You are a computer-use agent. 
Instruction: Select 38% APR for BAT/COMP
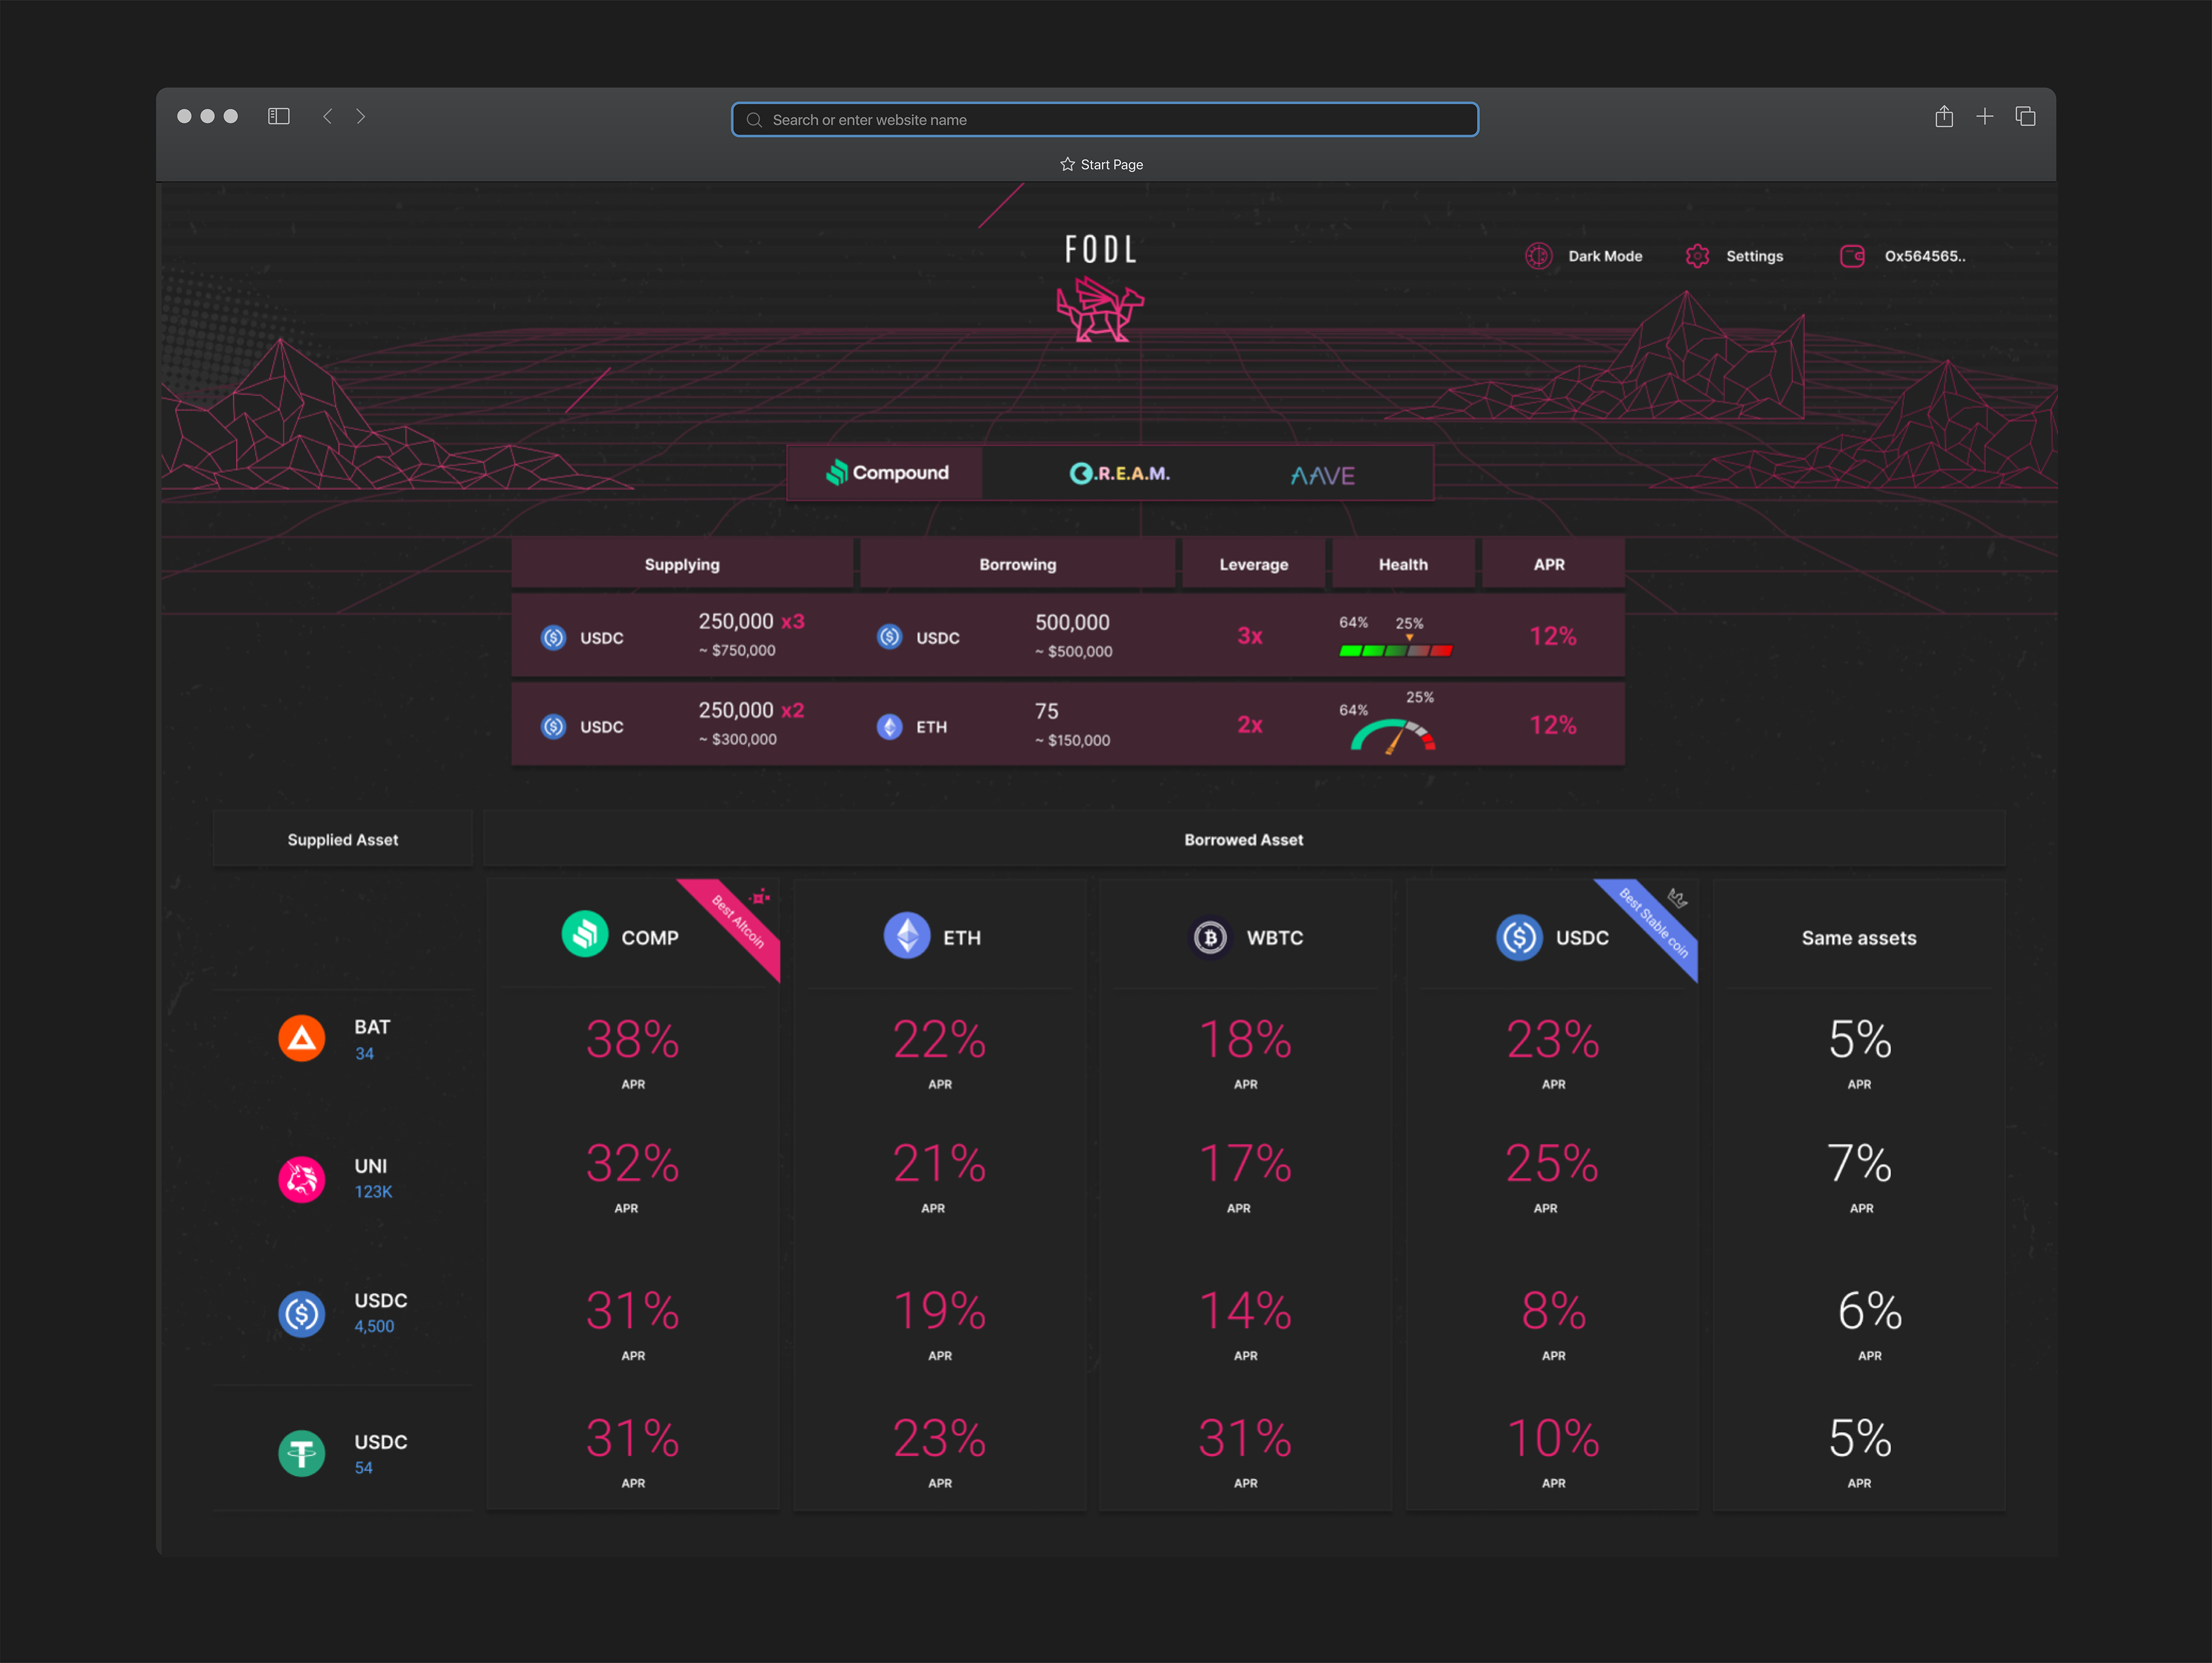tap(632, 1041)
